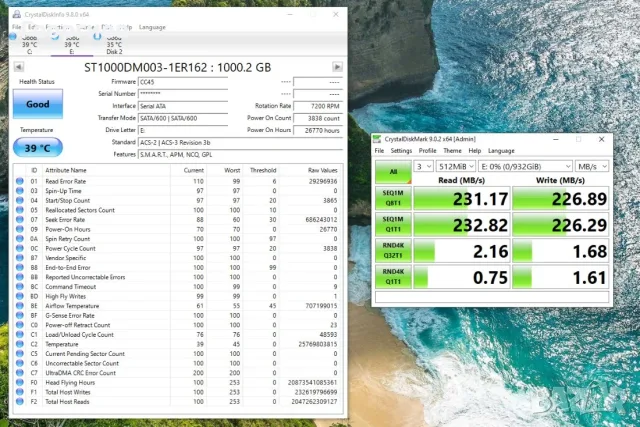640x427 pixels.
Task: Click the status circle beside Power-On Hours
Action: click(20, 229)
